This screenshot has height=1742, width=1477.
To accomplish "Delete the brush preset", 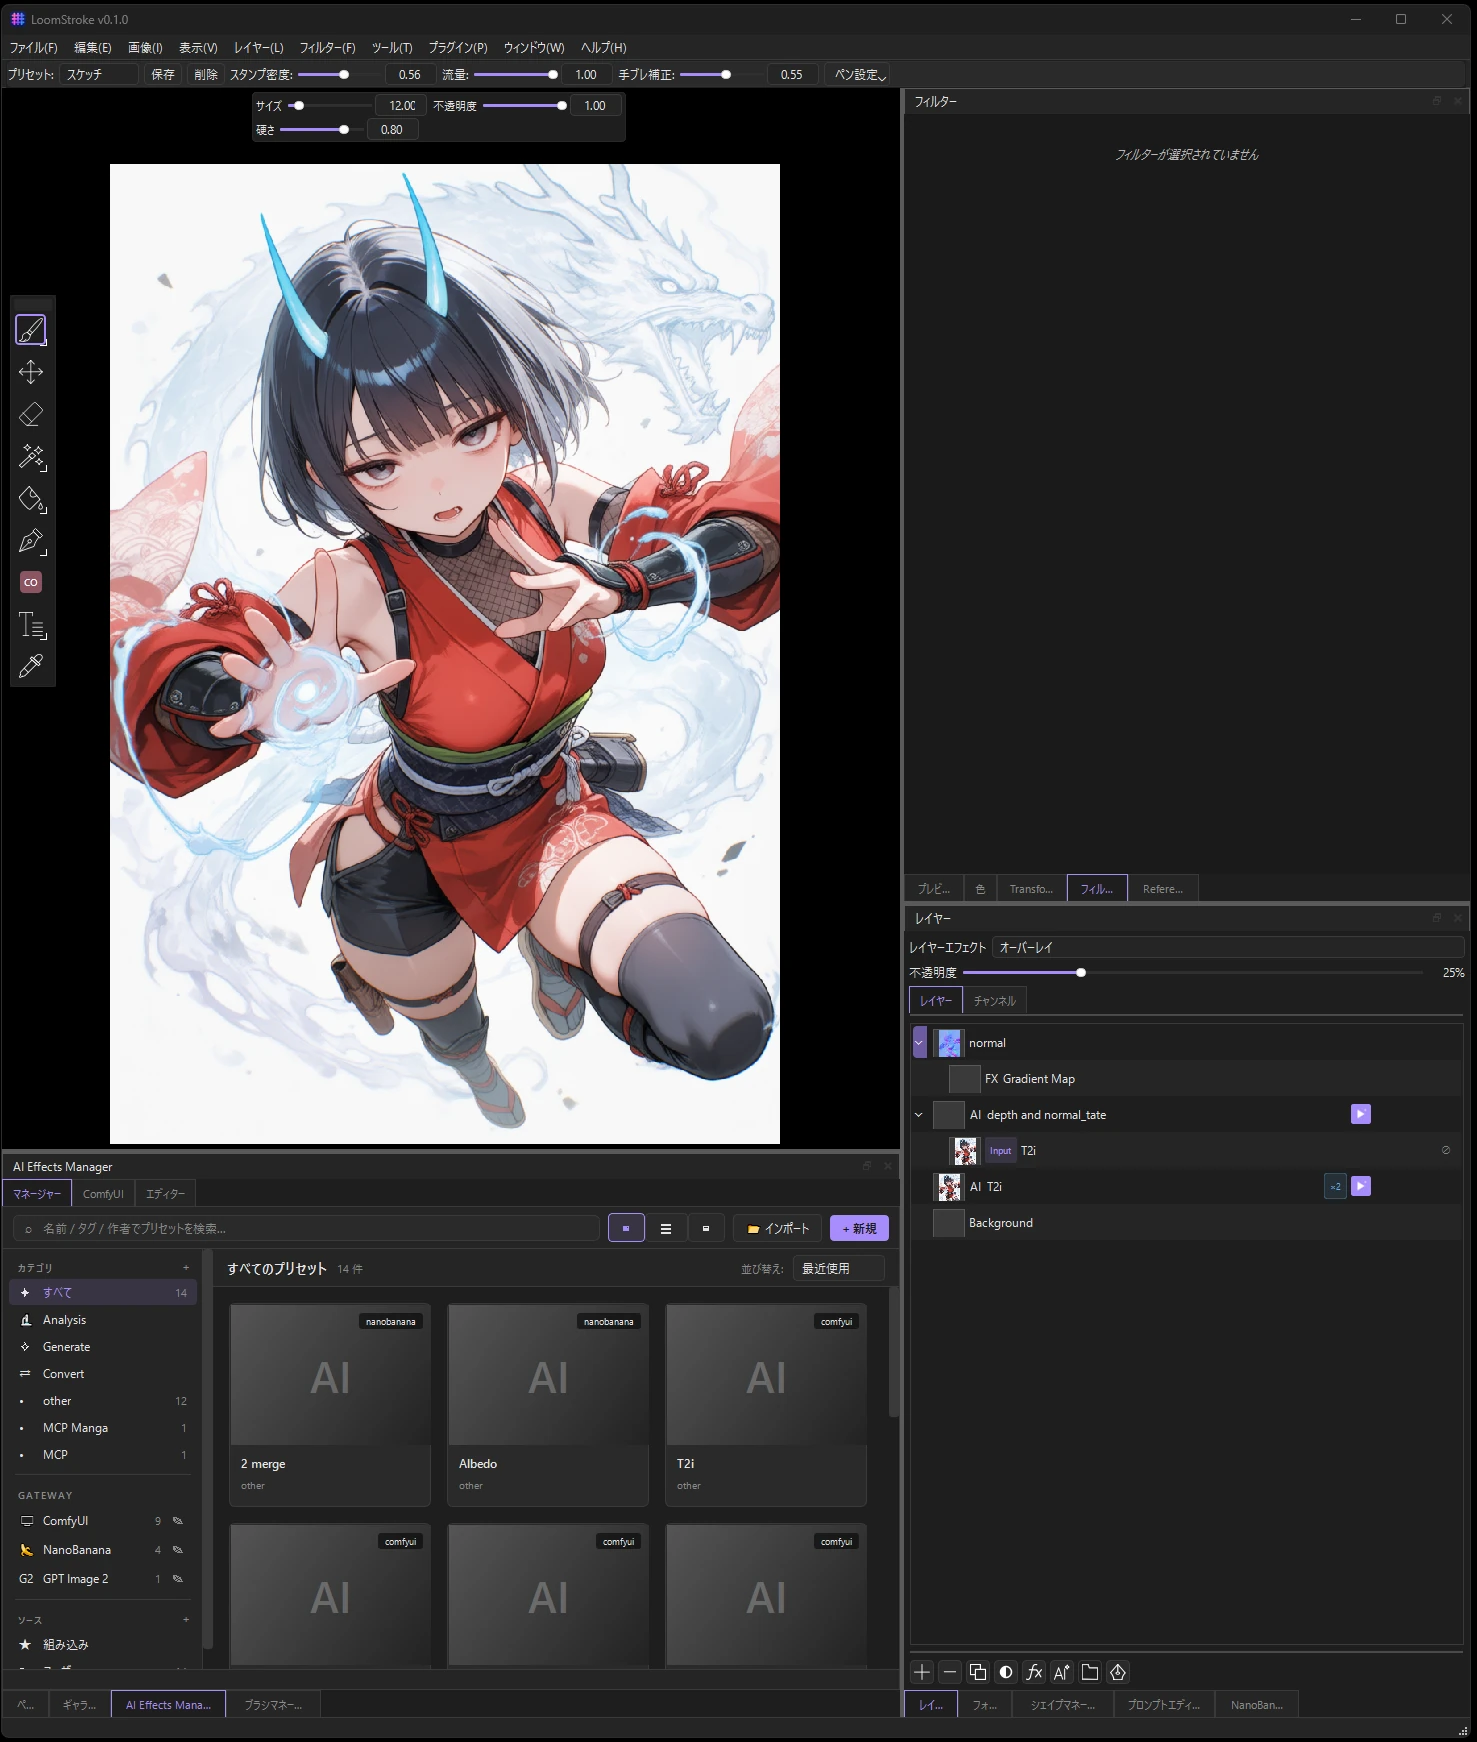I will click(x=205, y=74).
